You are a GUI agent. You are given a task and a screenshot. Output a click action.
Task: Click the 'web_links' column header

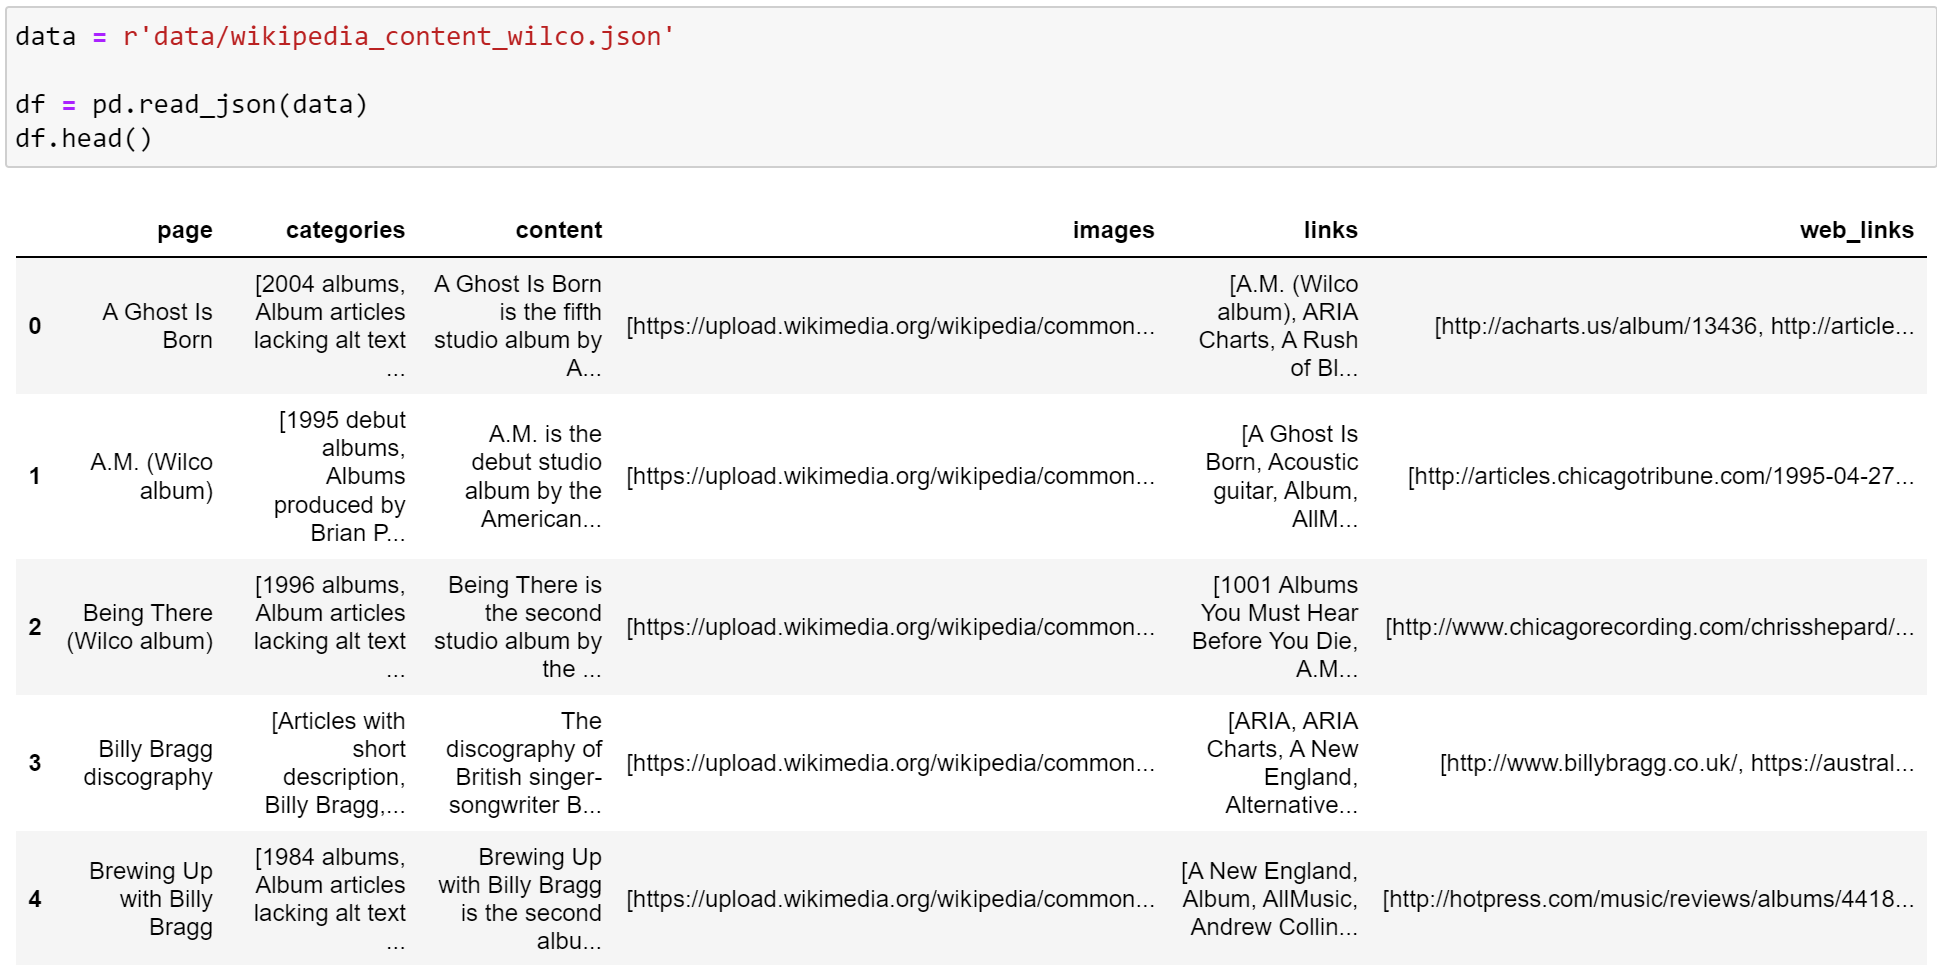point(1856,230)
